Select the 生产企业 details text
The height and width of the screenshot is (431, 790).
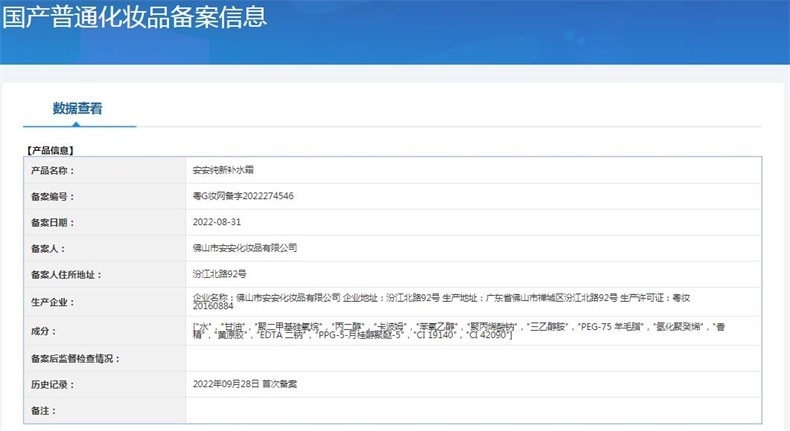coord(441,301)
